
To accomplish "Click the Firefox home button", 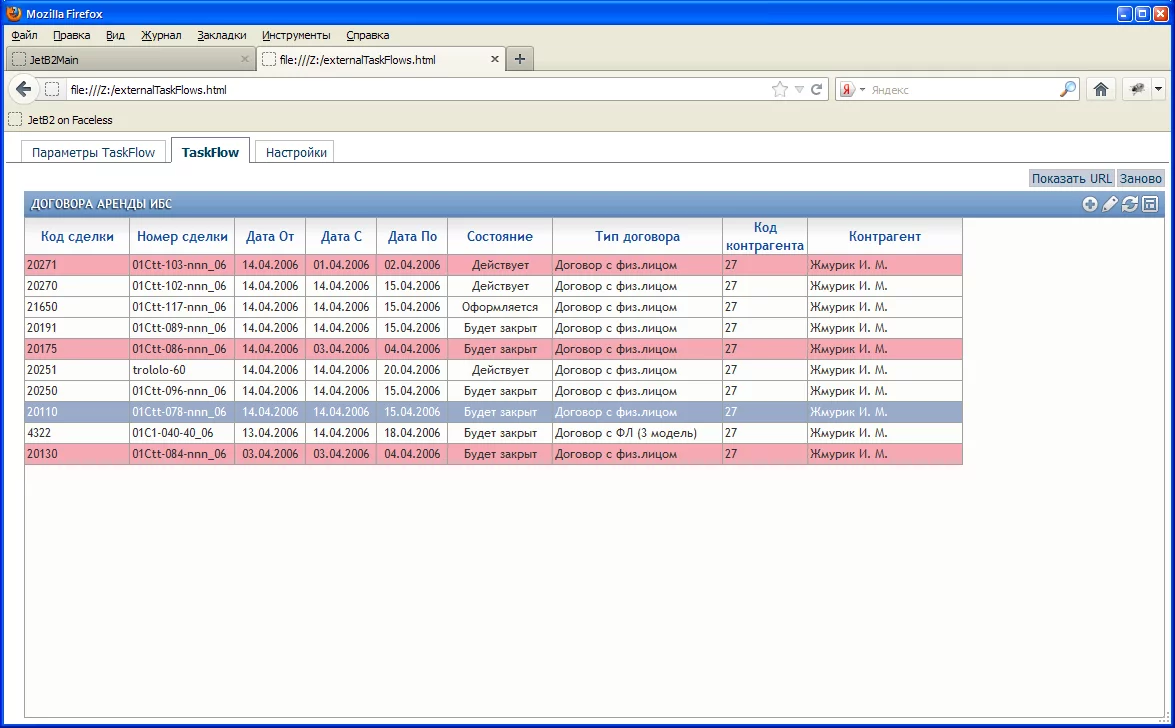I will point(1101,89).
